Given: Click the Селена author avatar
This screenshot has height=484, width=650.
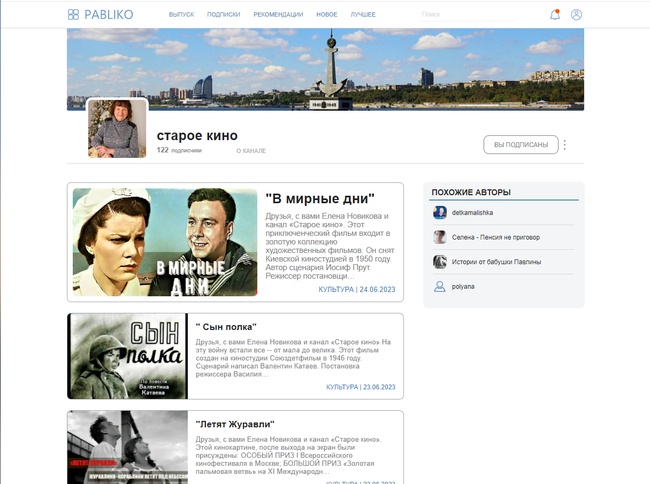Looking at the screenshot, I should click(439, 237).
